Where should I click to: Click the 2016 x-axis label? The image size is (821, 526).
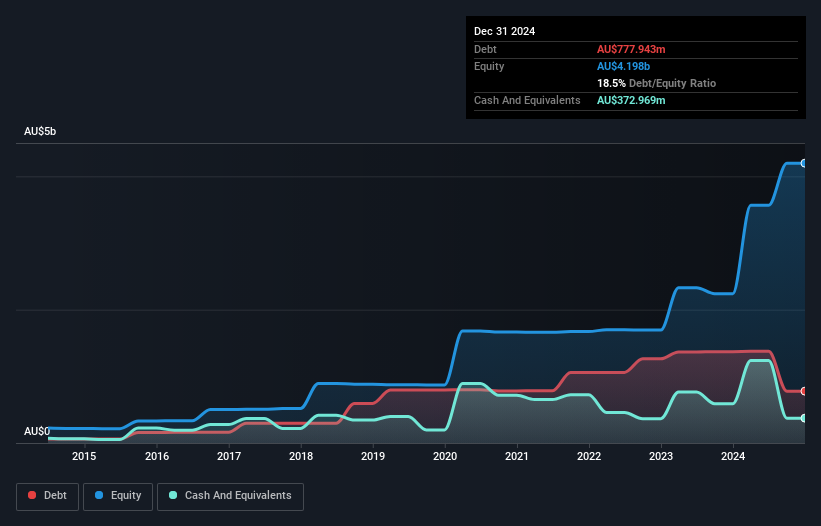[157, 456]
